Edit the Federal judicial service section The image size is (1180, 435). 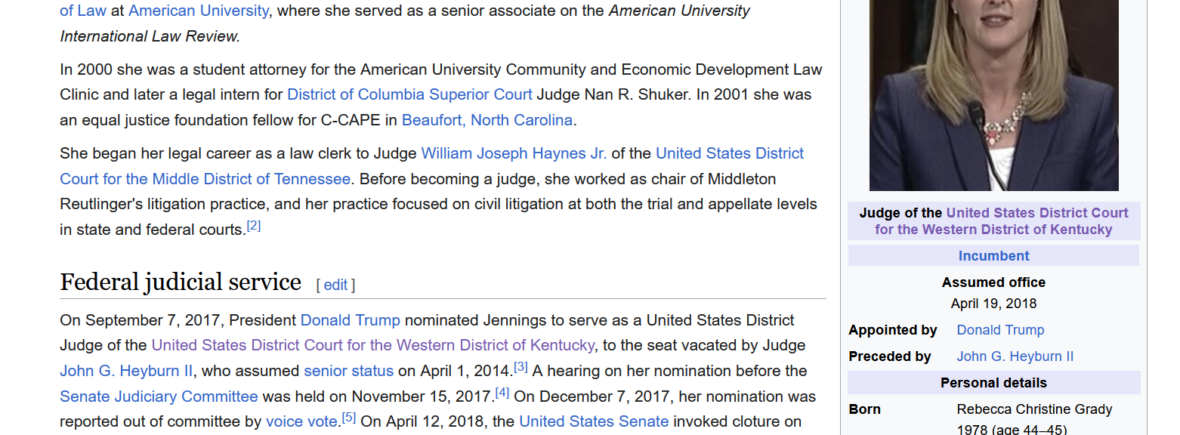pos(336,285)
